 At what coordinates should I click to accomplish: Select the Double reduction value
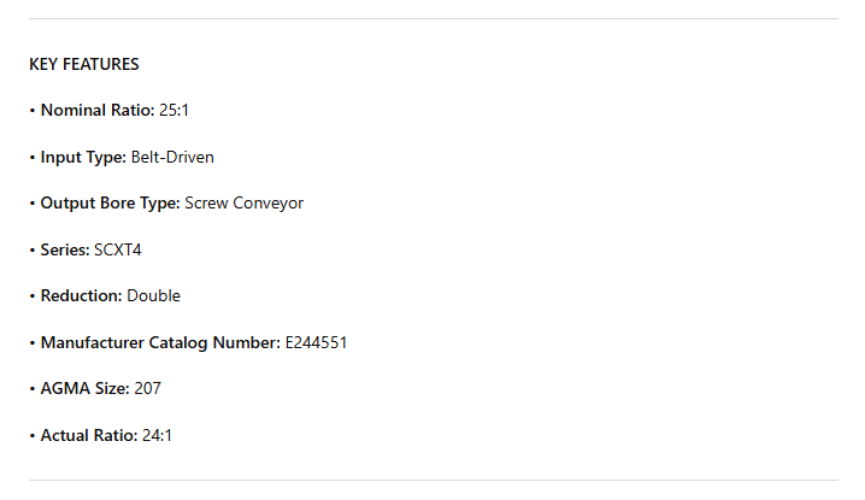[154, 296]
